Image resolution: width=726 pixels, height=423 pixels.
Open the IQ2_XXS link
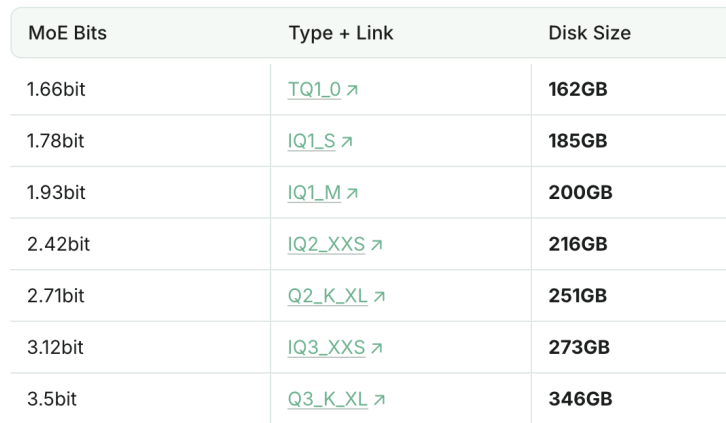327,245
